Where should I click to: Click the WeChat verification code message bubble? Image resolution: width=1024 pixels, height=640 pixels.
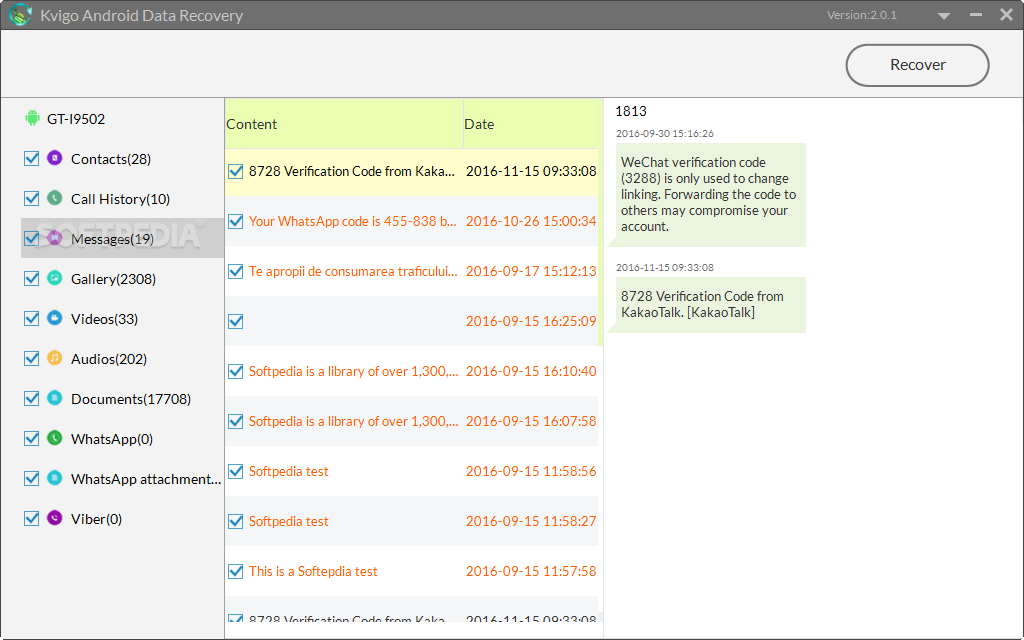point(711,195)
